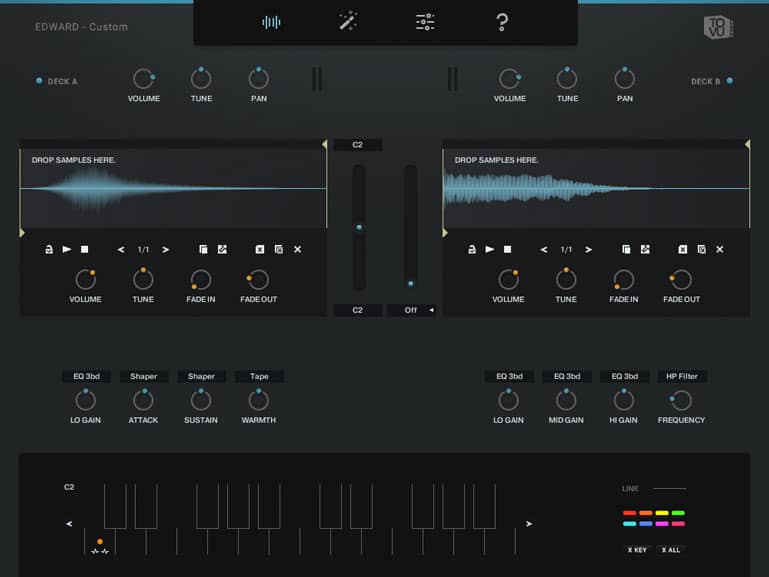Click the right vertical crossfade slider handle
The image size is (769, 577).
click(x=411, y=283)
